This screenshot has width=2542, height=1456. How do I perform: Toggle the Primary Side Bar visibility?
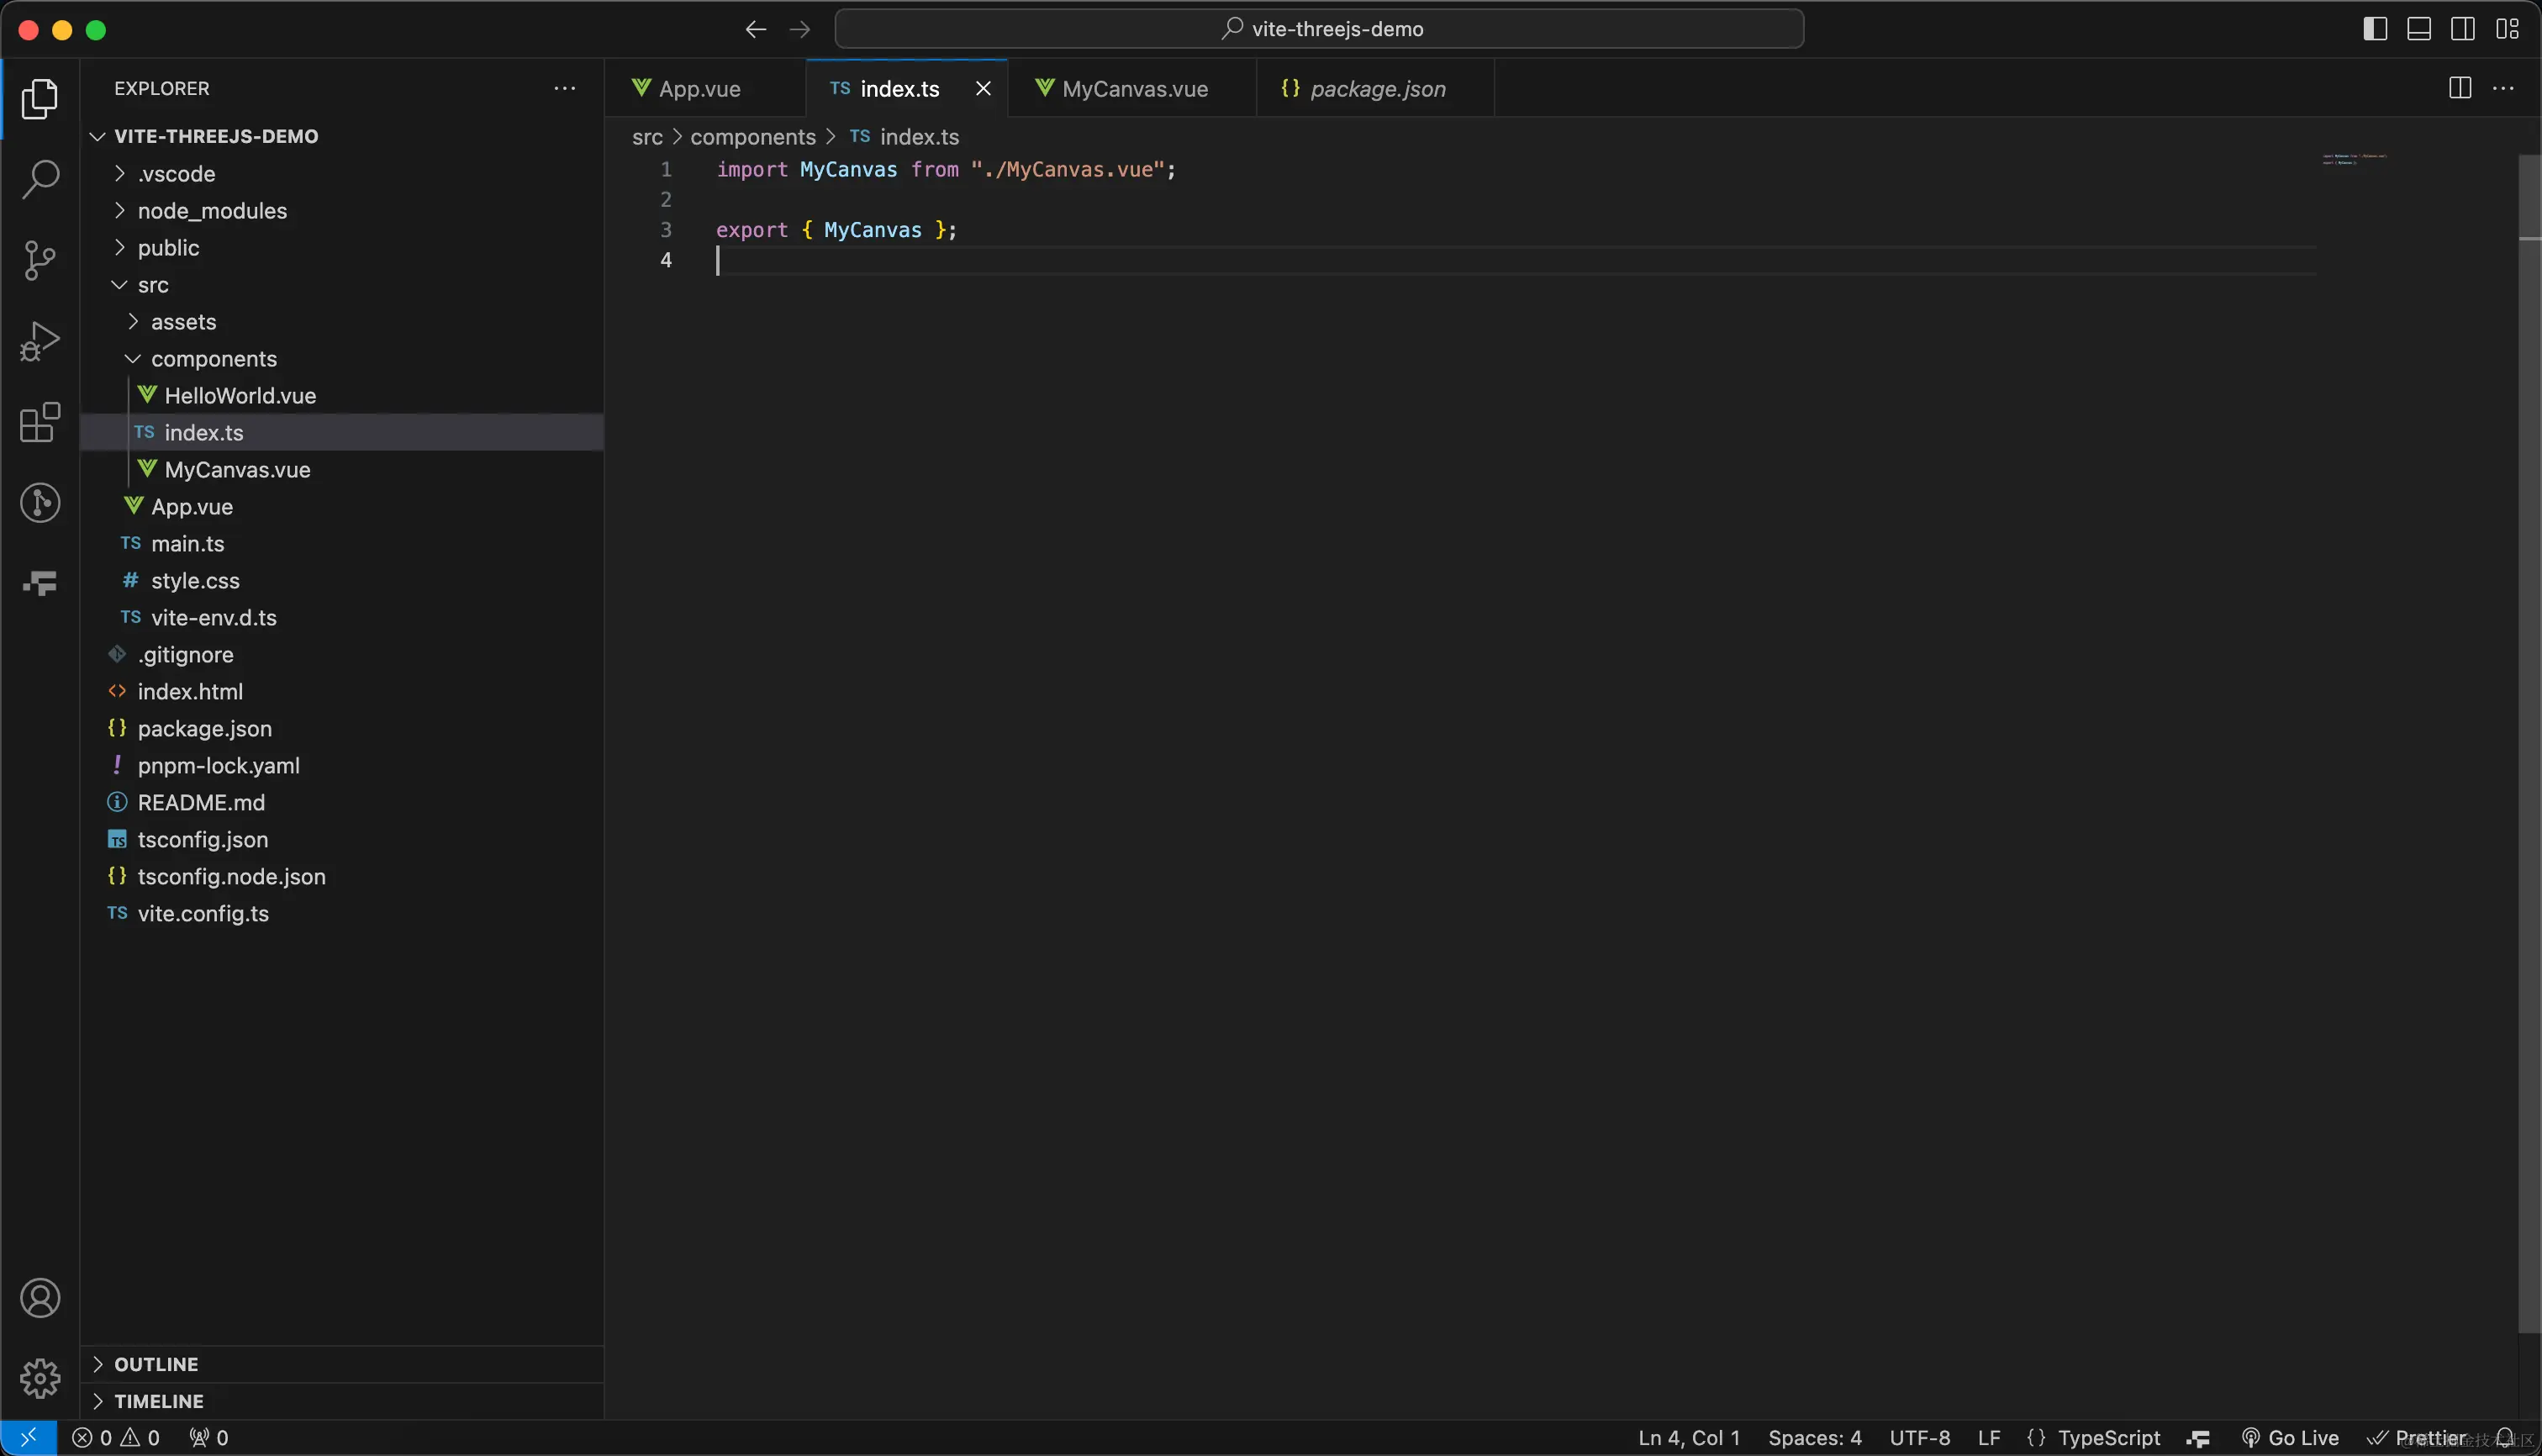point(2375,29)
